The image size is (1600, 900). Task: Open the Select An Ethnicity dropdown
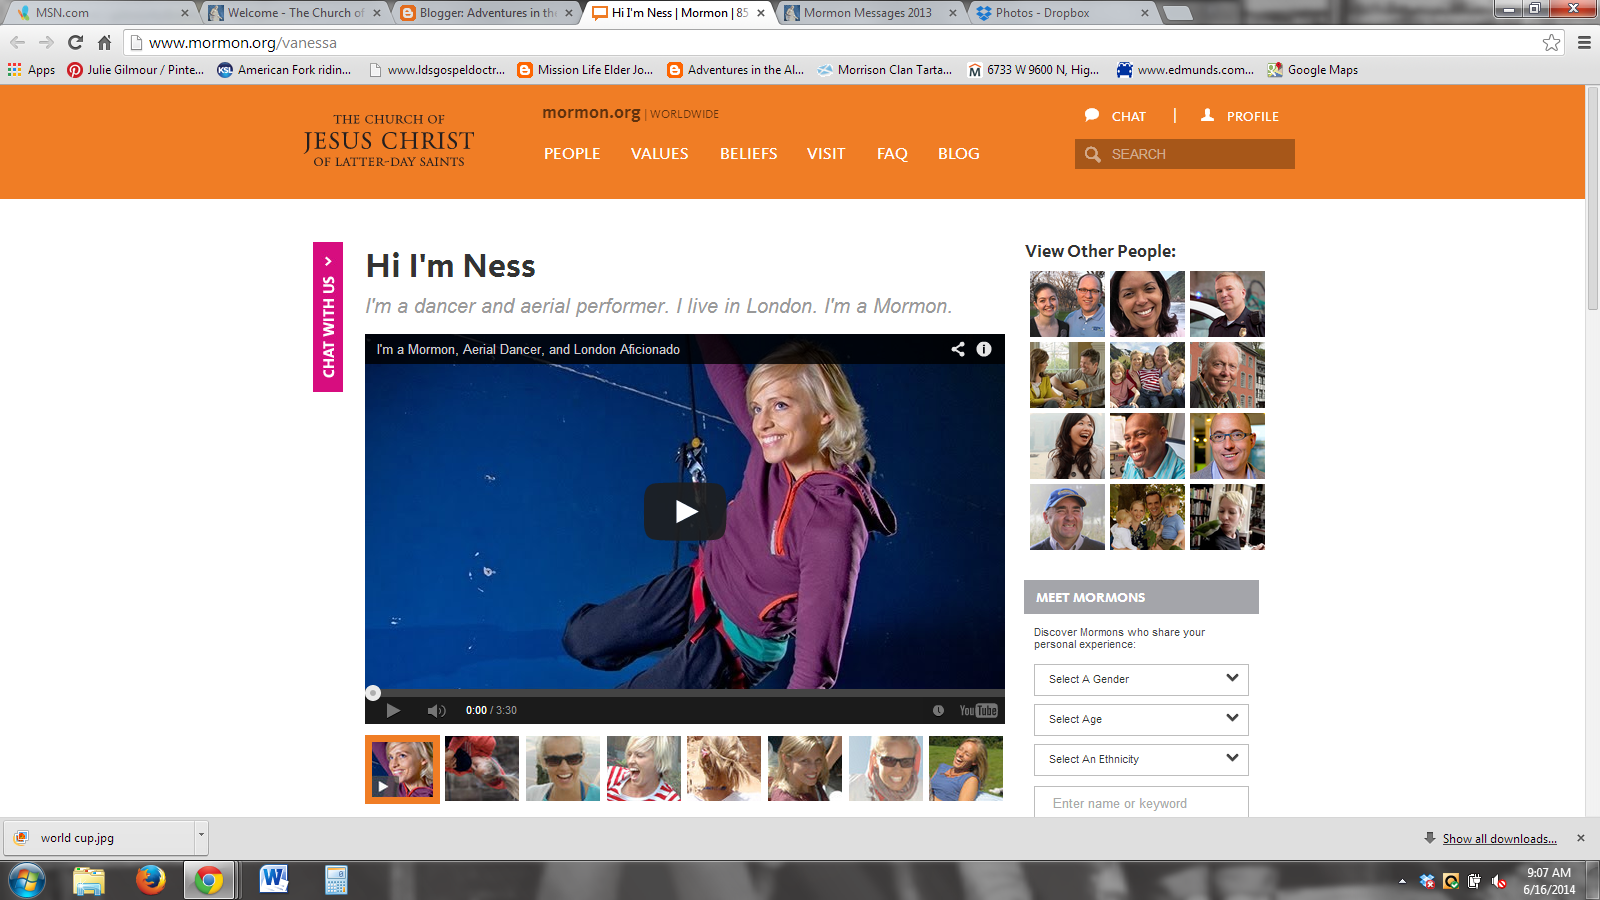pos(1141,760)
